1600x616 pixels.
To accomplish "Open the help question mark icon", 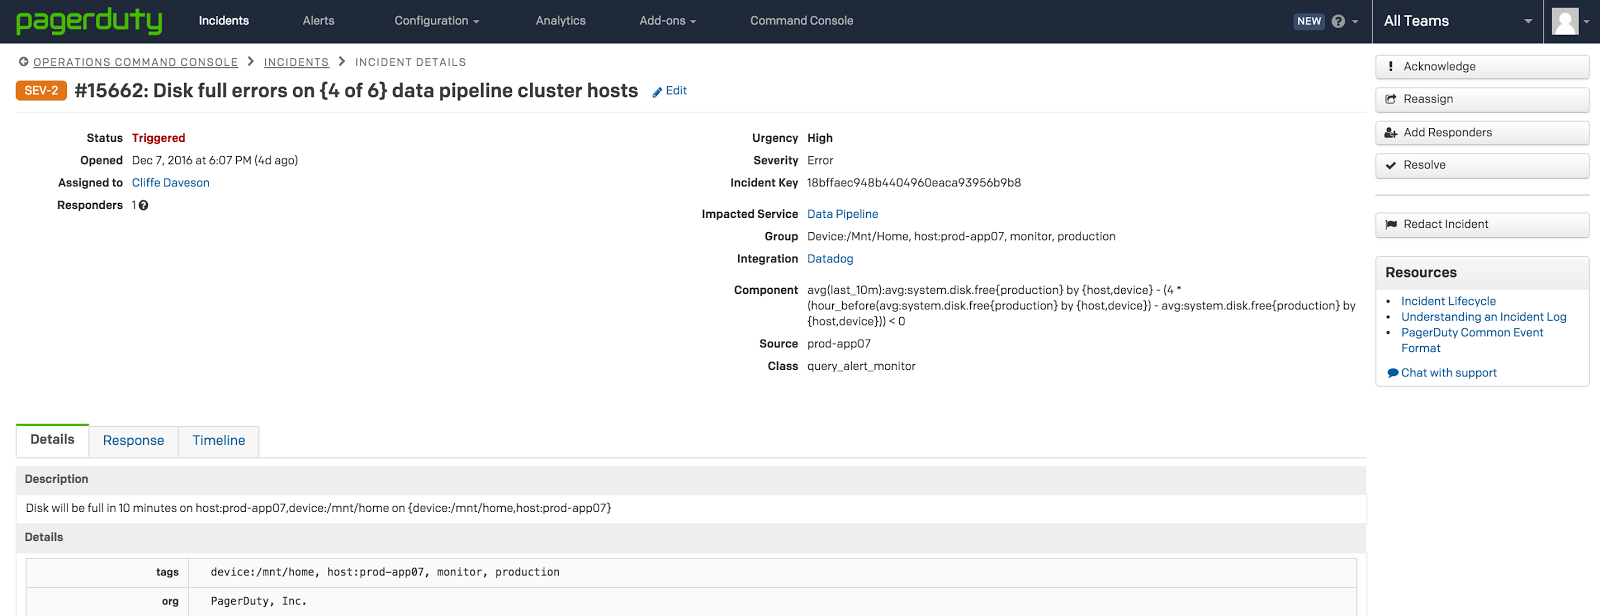I will pyautogui.click(x=1338, y=21).
